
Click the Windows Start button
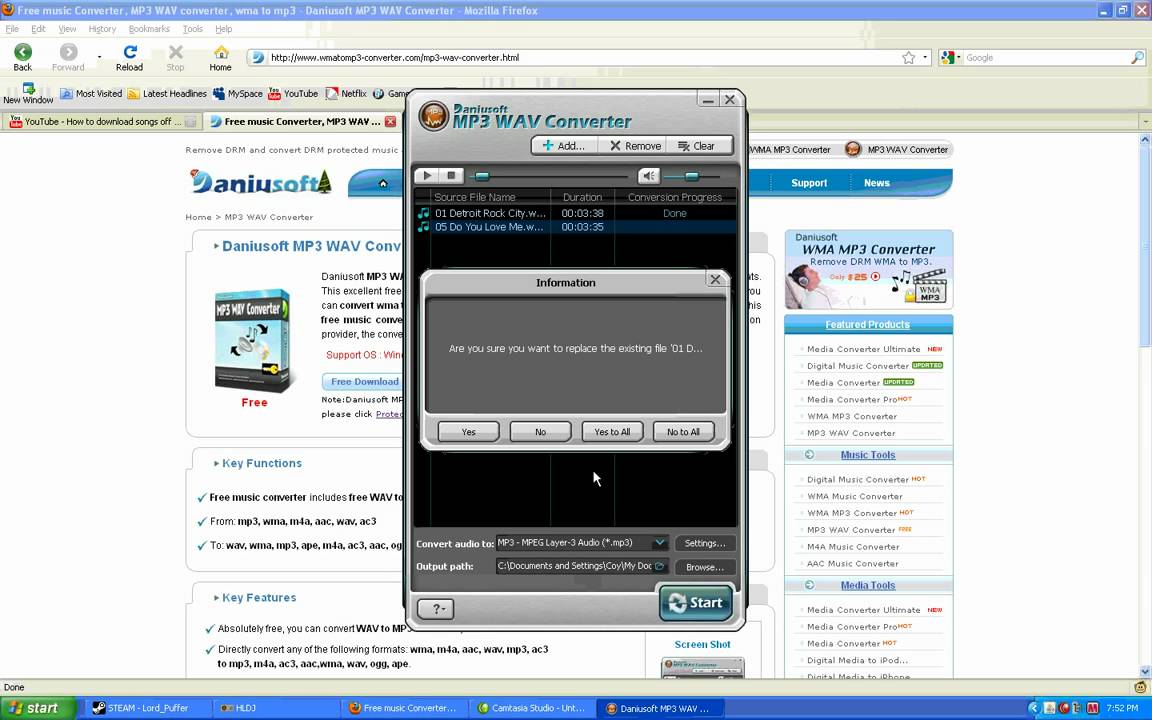coord(37,708)
